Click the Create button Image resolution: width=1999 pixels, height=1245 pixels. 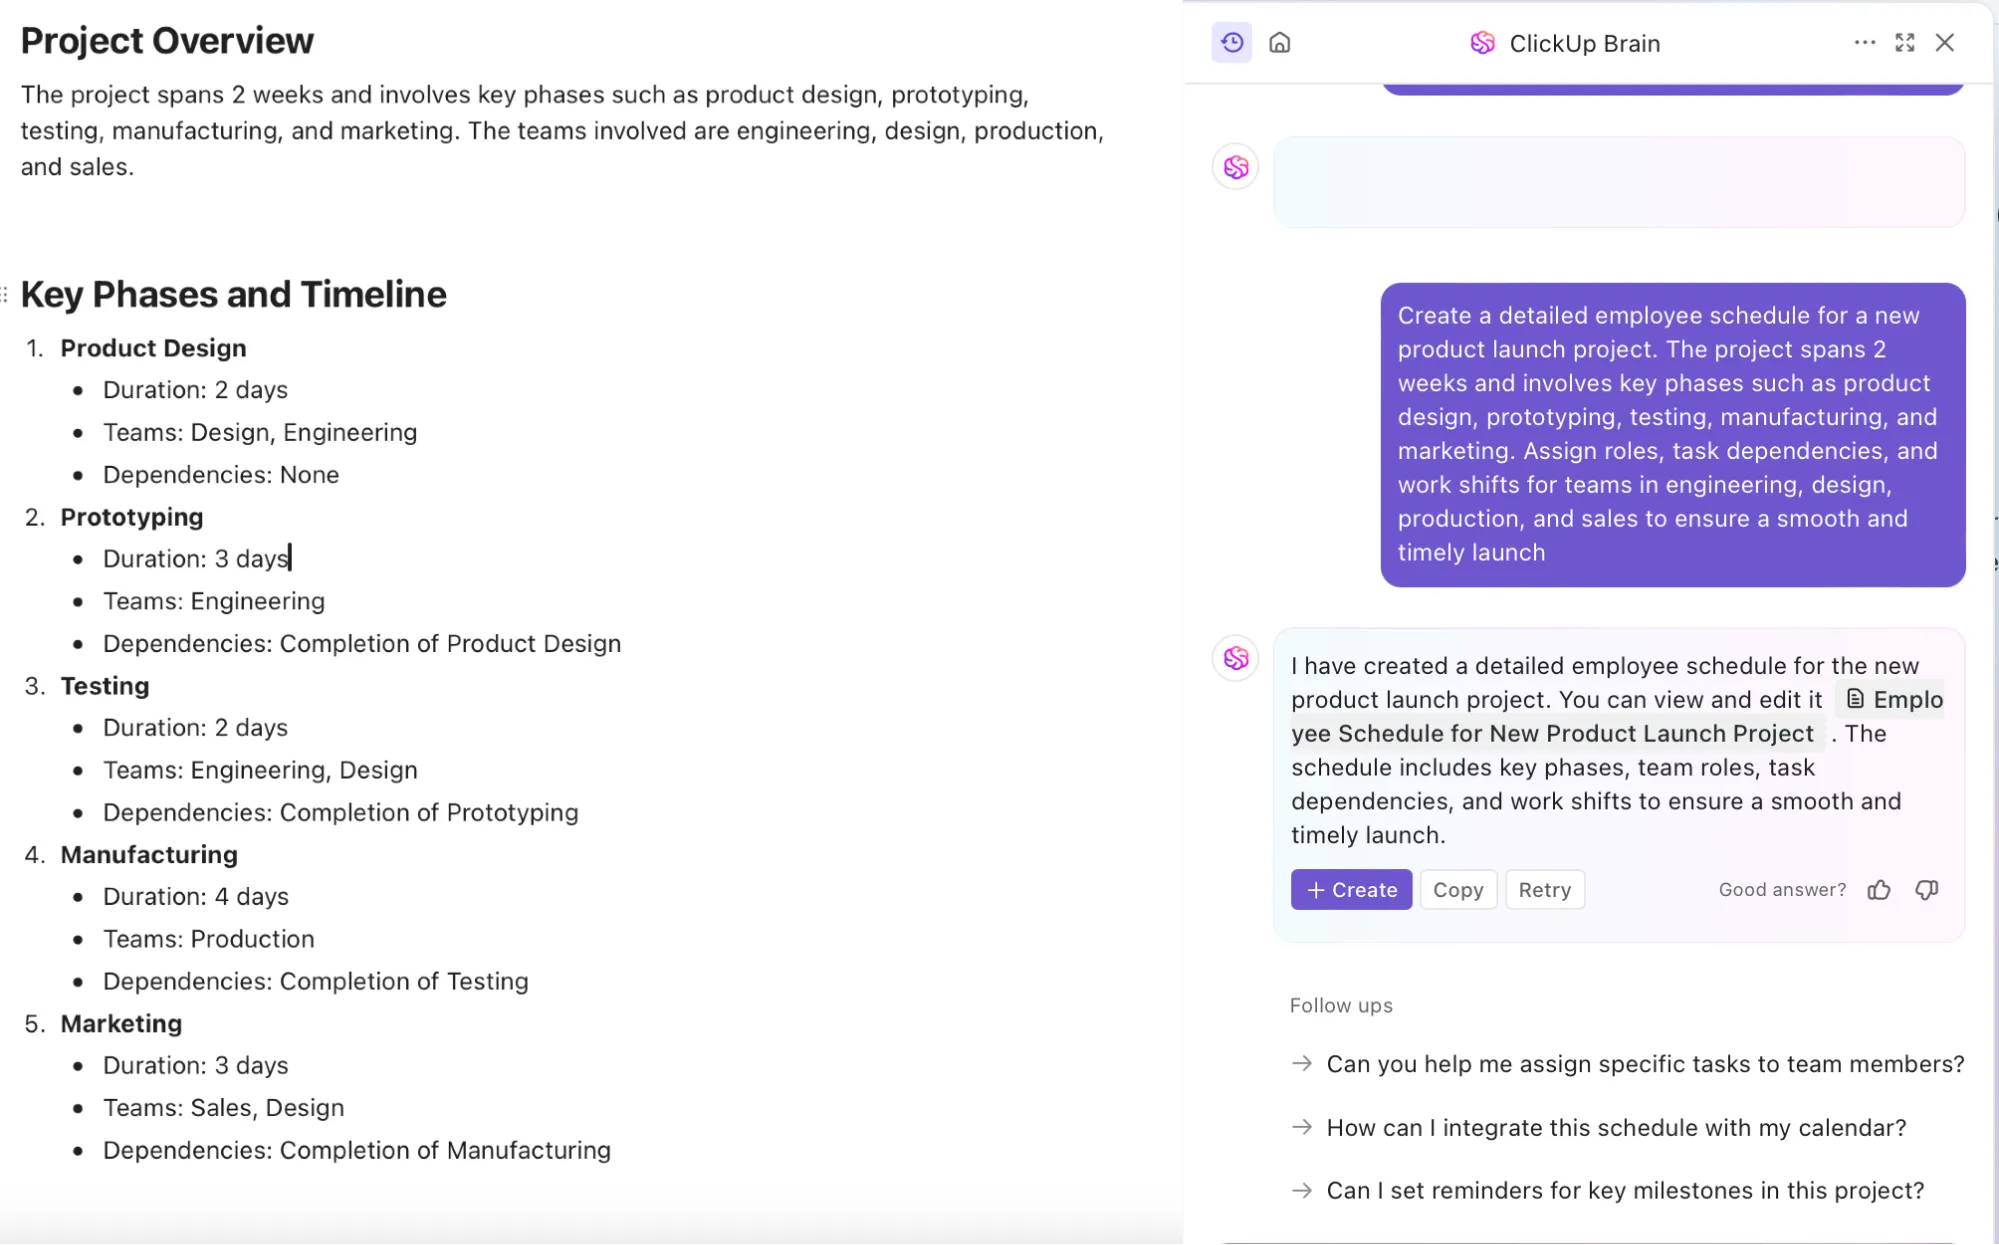[x=1351, y=890]
